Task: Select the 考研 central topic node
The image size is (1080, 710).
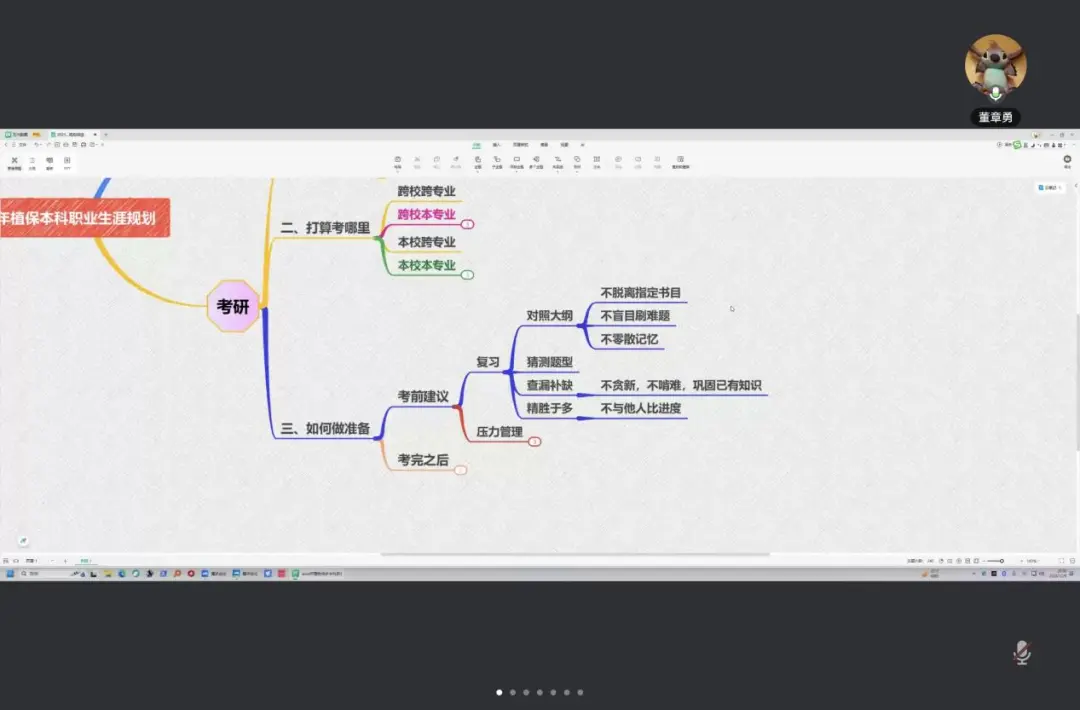Action: point(233,307)
